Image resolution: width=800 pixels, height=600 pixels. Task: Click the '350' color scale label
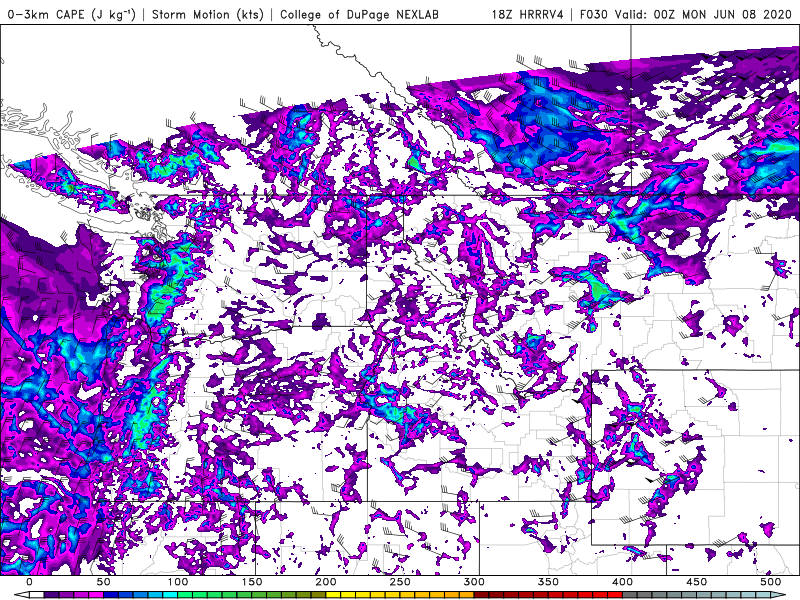[548, 582]
